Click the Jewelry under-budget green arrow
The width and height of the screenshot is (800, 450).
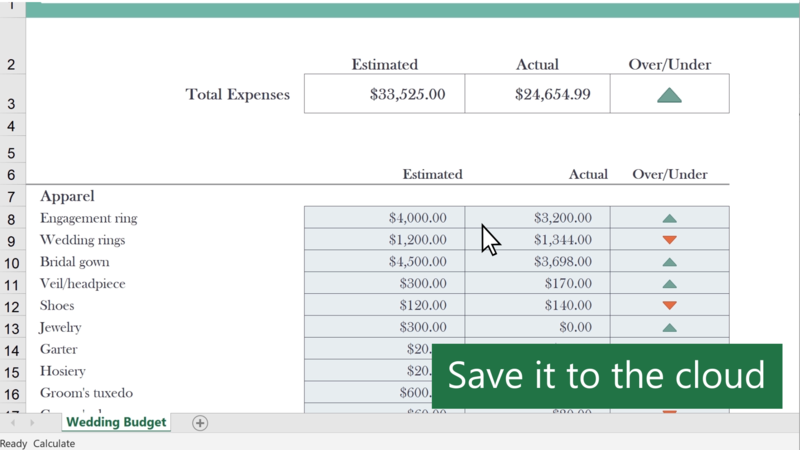coord(669,328)
